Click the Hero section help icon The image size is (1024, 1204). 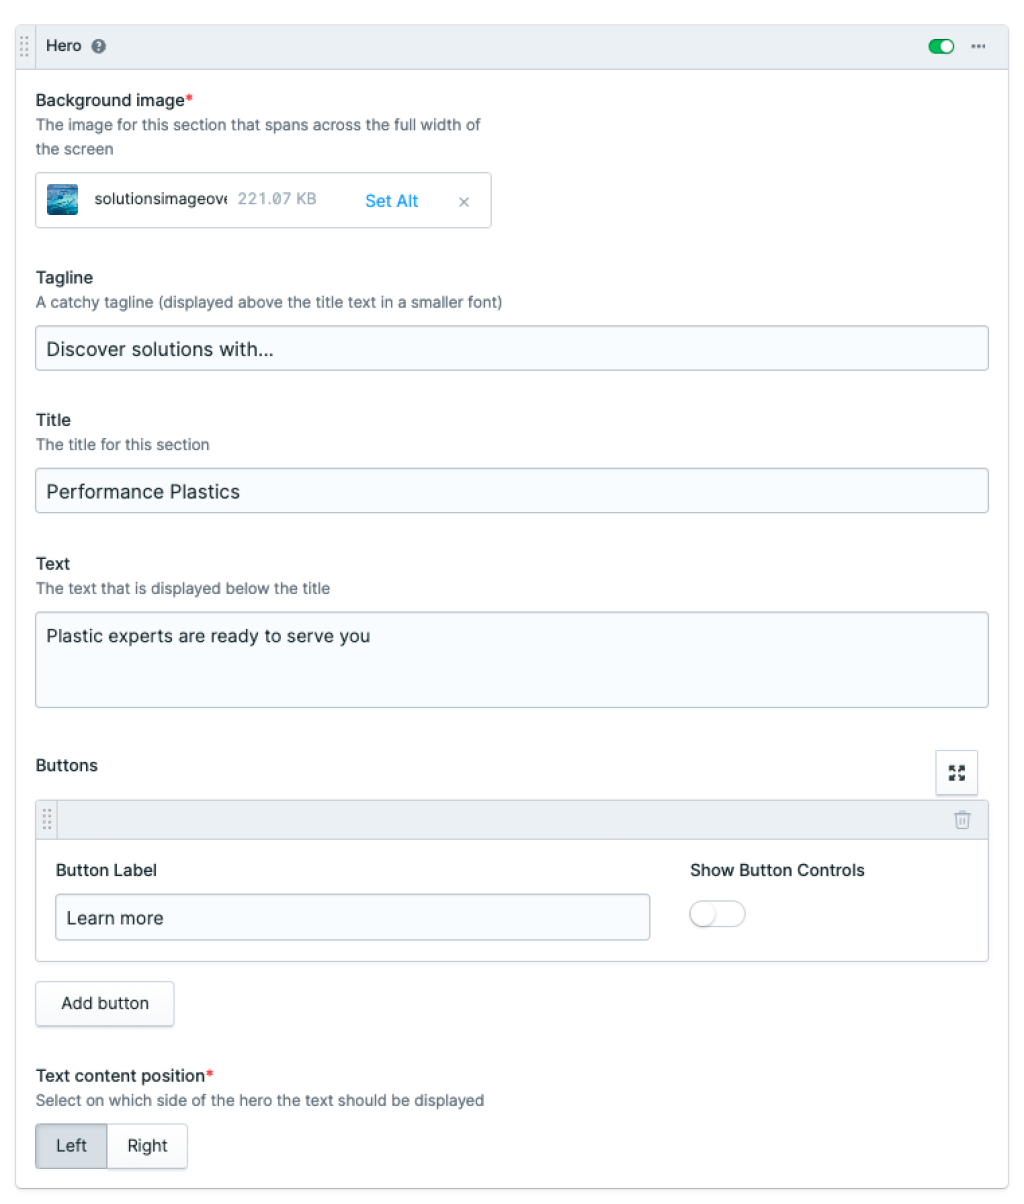tap(98, 46)
